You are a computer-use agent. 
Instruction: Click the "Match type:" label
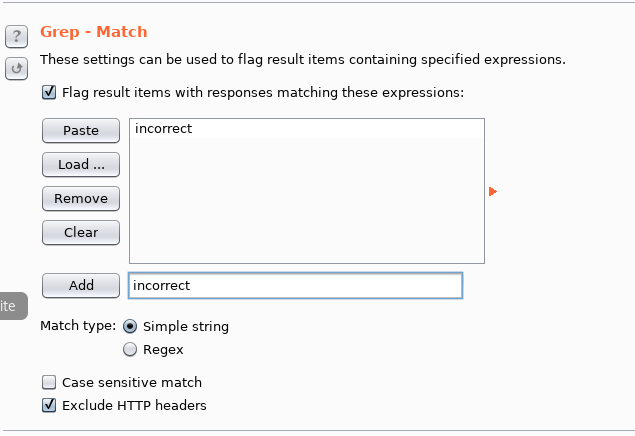click(77, 326)
